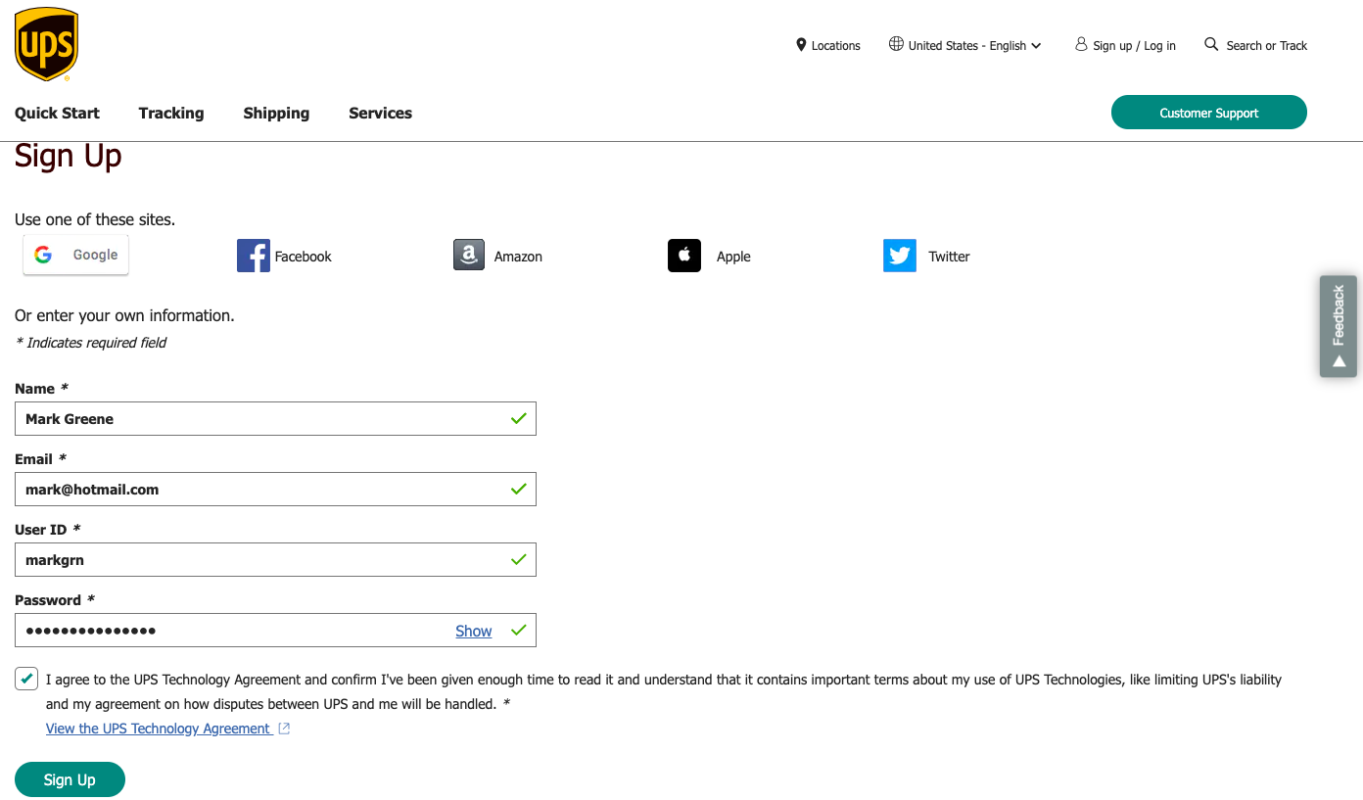Open United States - English language dropdown
The height and width of the screenshot is (800, 1363).
click(x=975, y=46)
